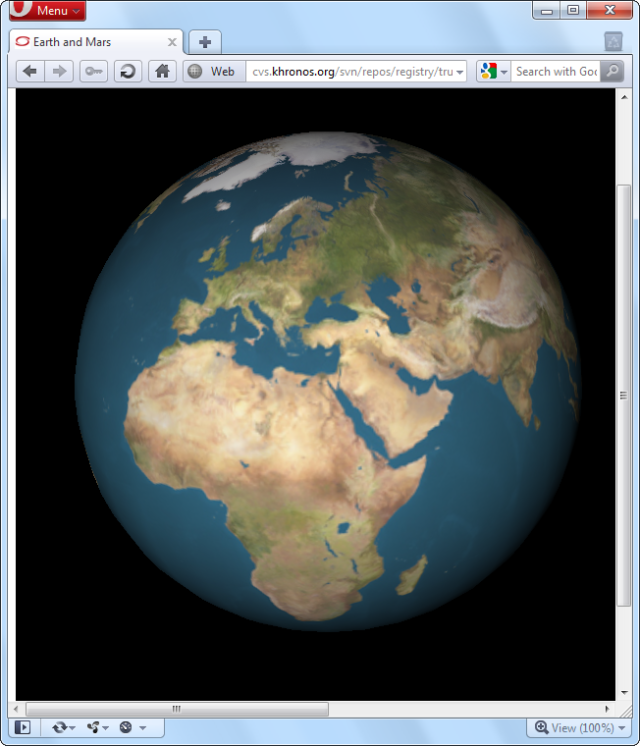
Task: Open the Opera Turbo status bar menu
Action: click(131, 727)
